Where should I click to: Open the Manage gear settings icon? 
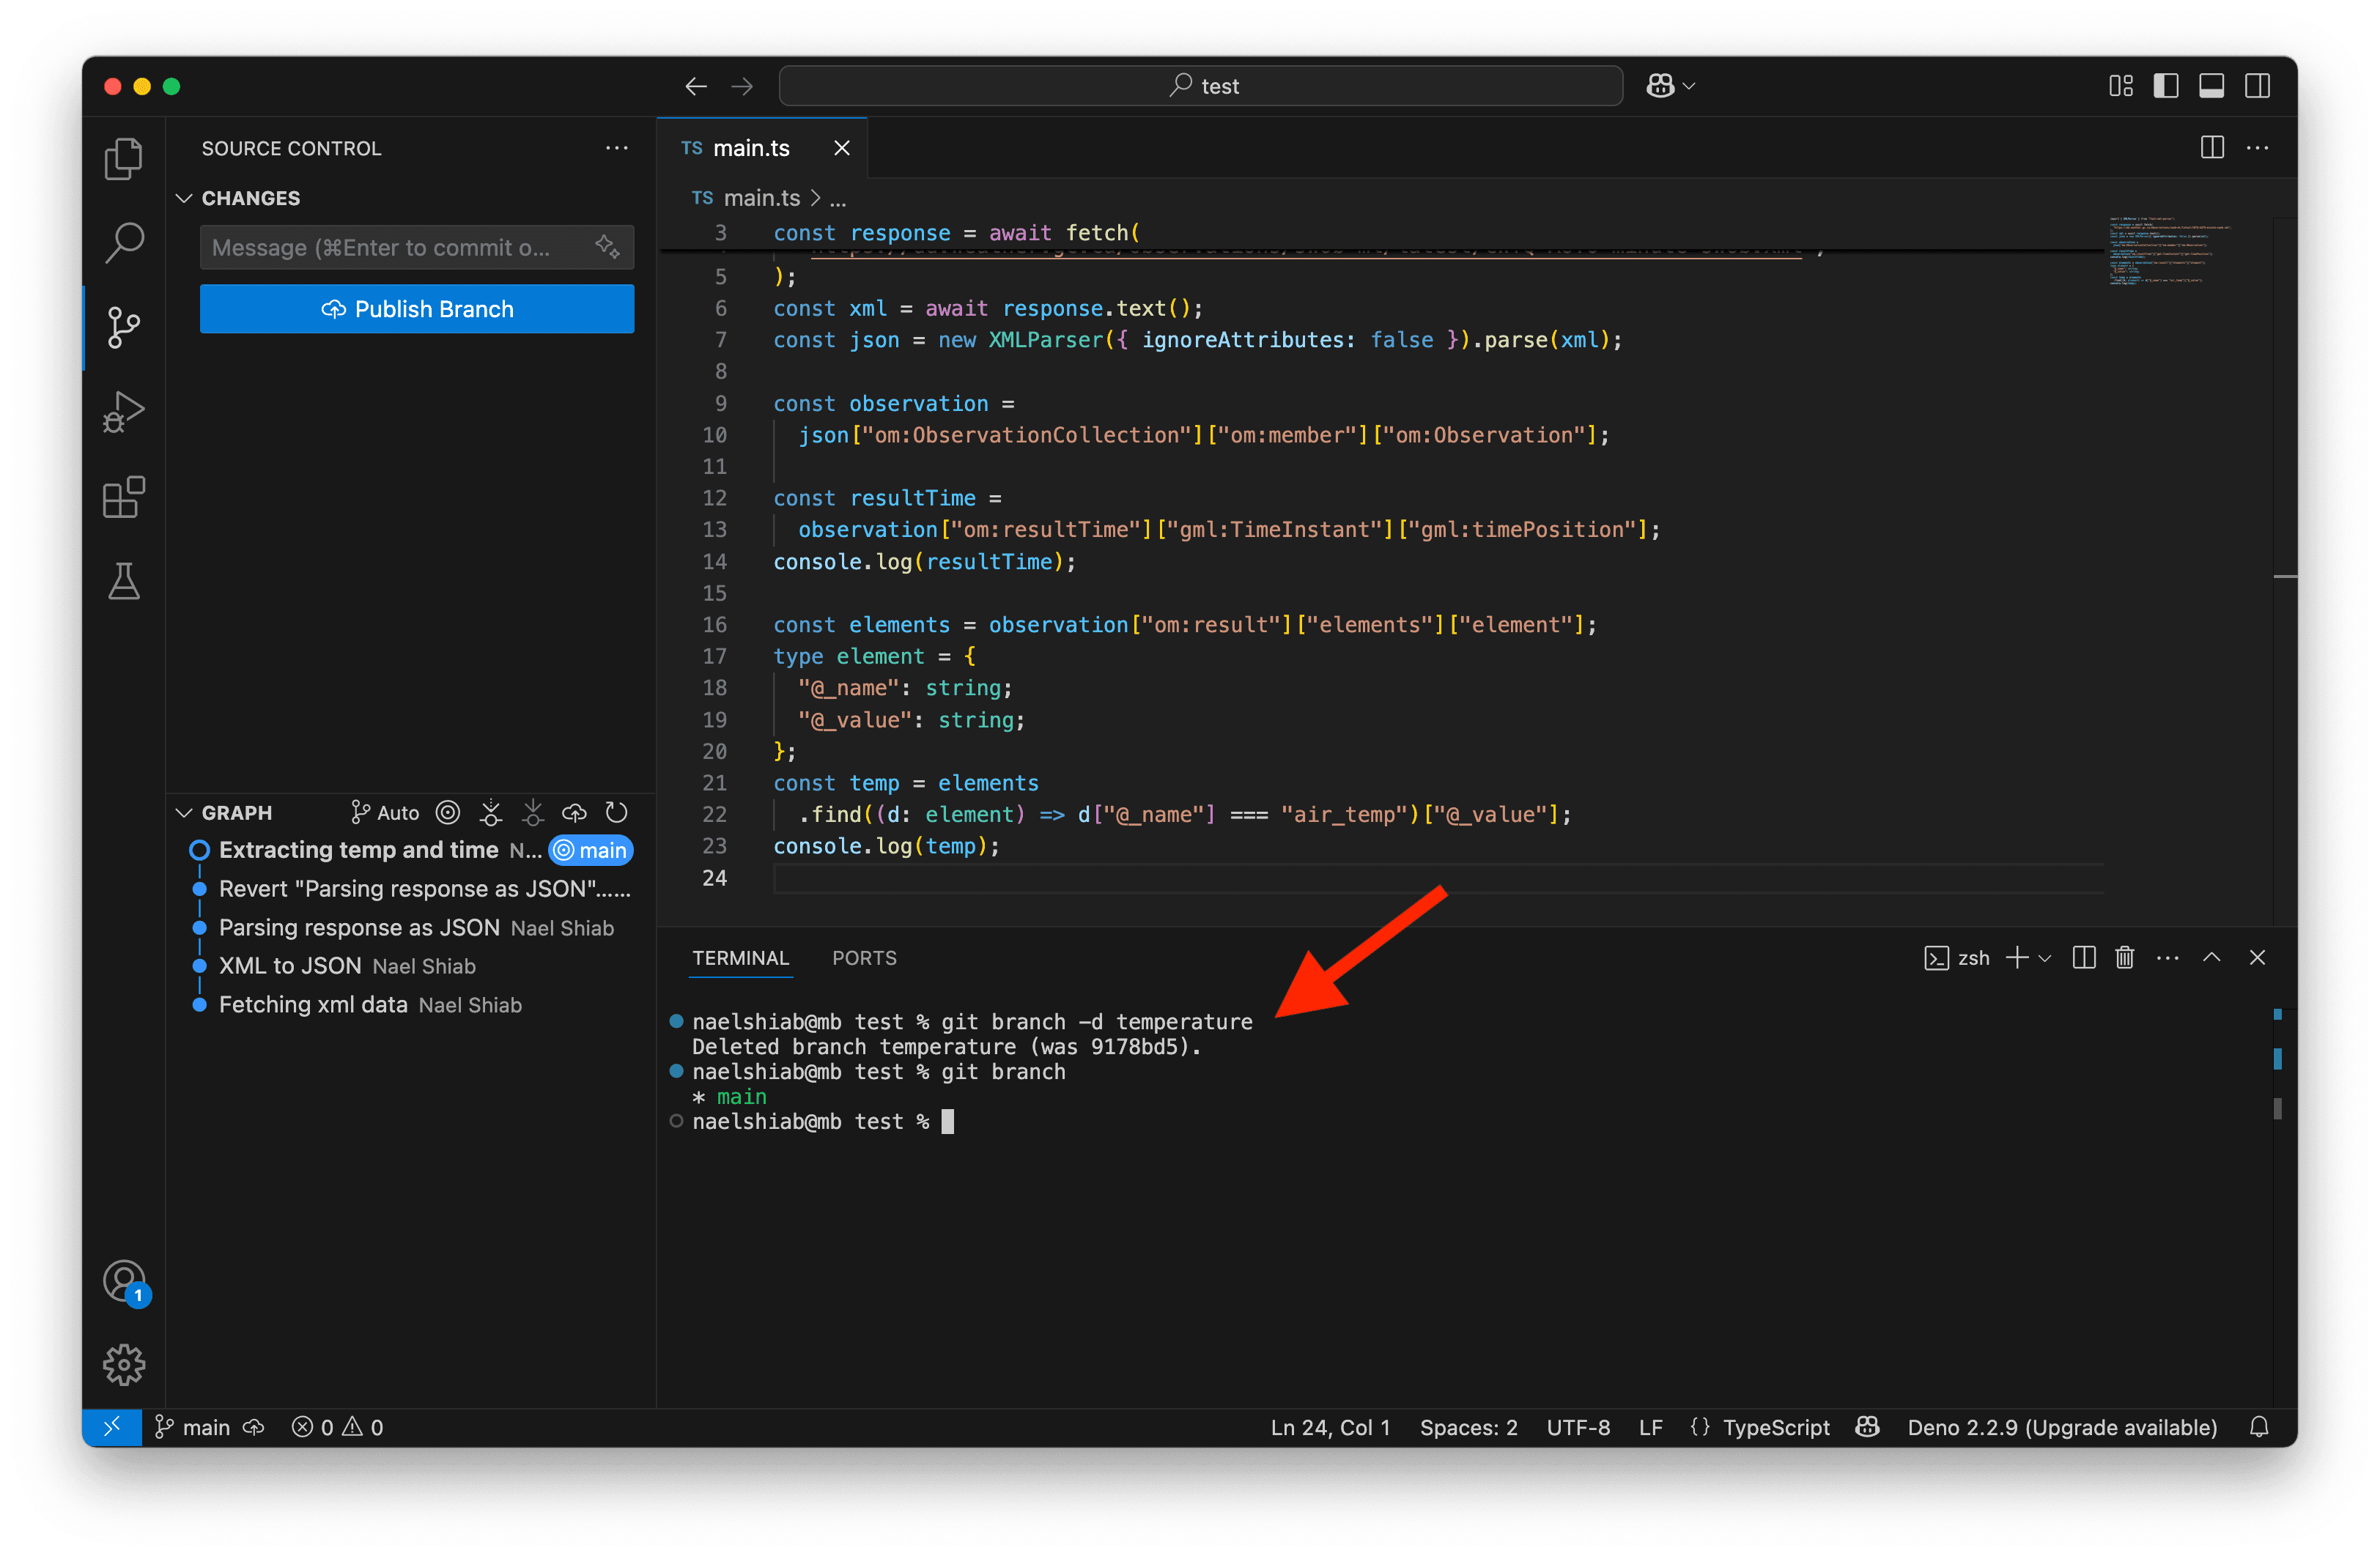[124, 1365]
